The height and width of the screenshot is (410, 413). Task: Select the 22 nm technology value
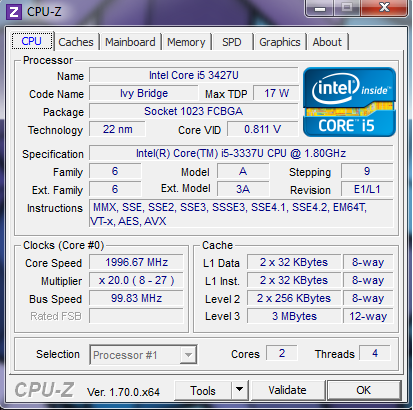[117, 129]
